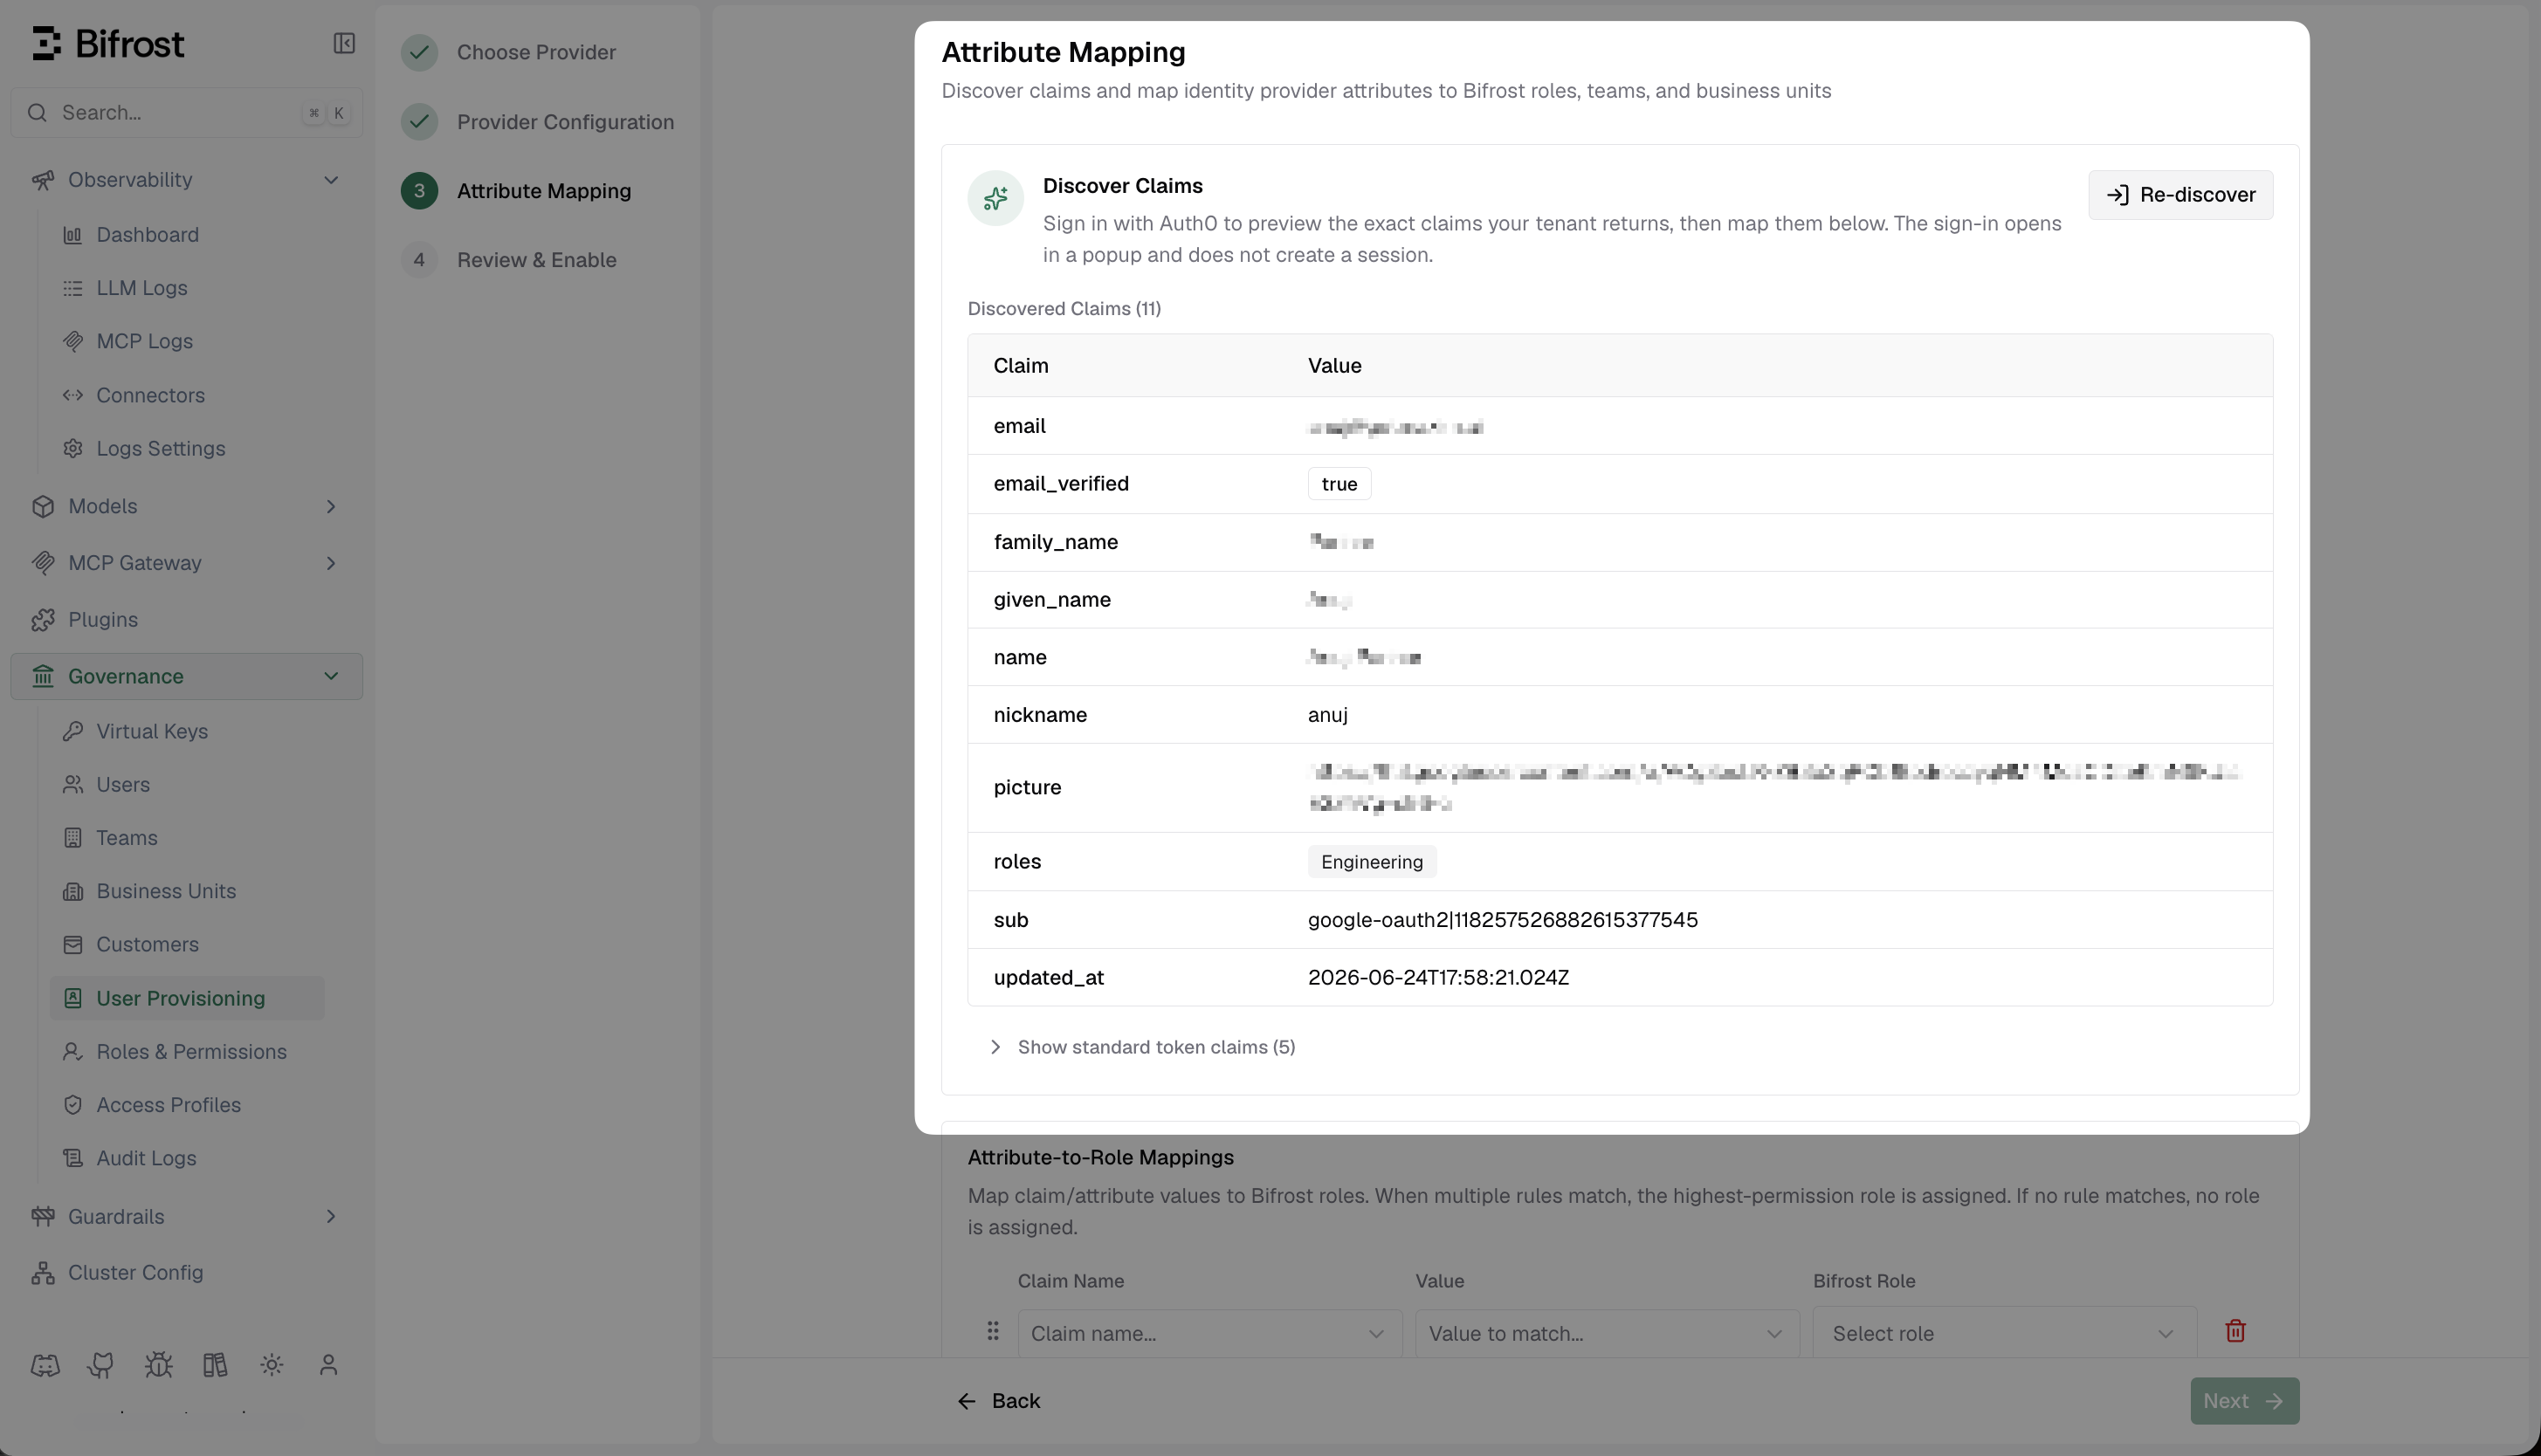The height and width of the screenshot is (1456, 2541).
Task: Select the Attribute Mapping step
Action: [516, 191]
